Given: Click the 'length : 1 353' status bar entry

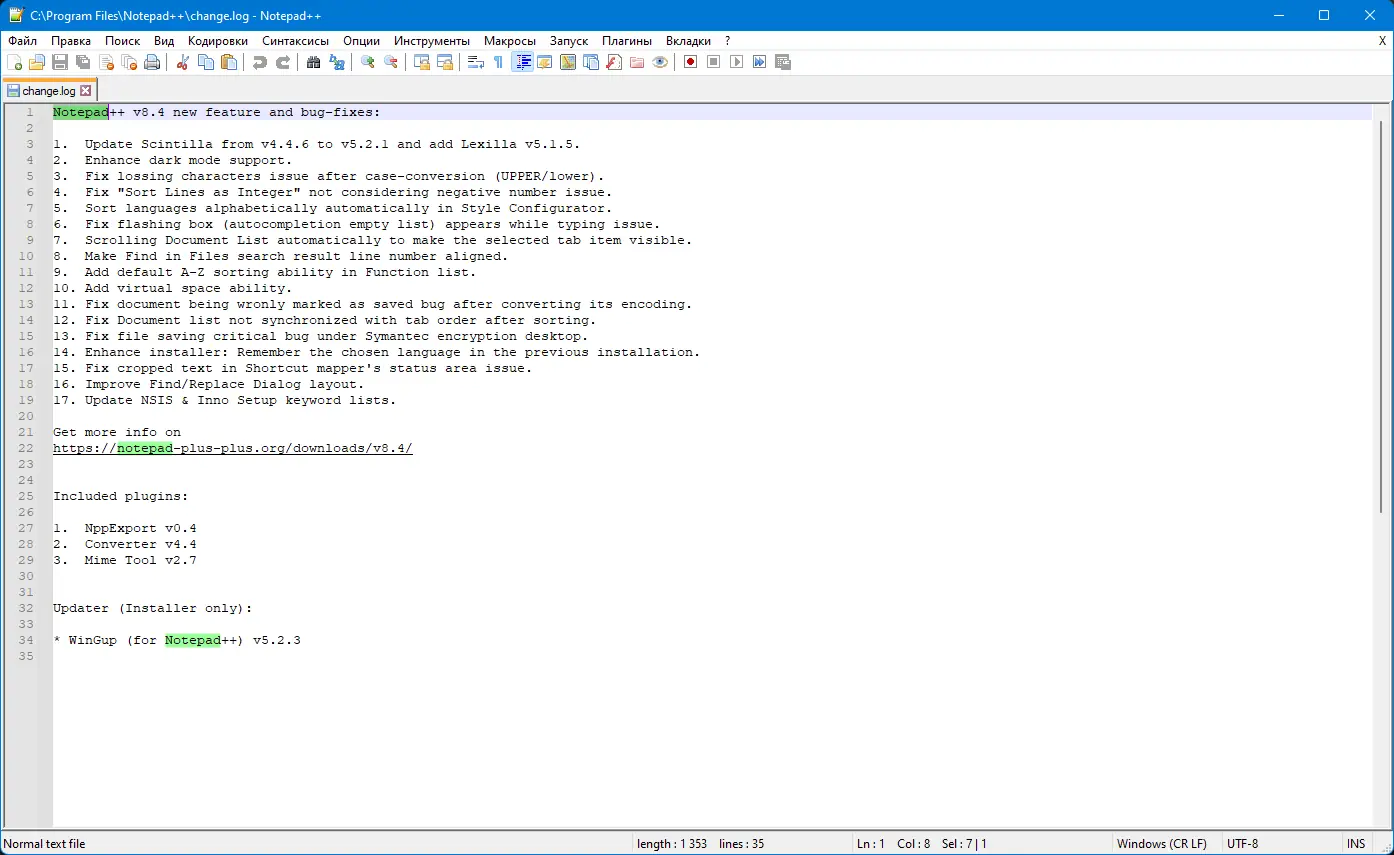Looking at the screenshot, I should coord(672,844).
